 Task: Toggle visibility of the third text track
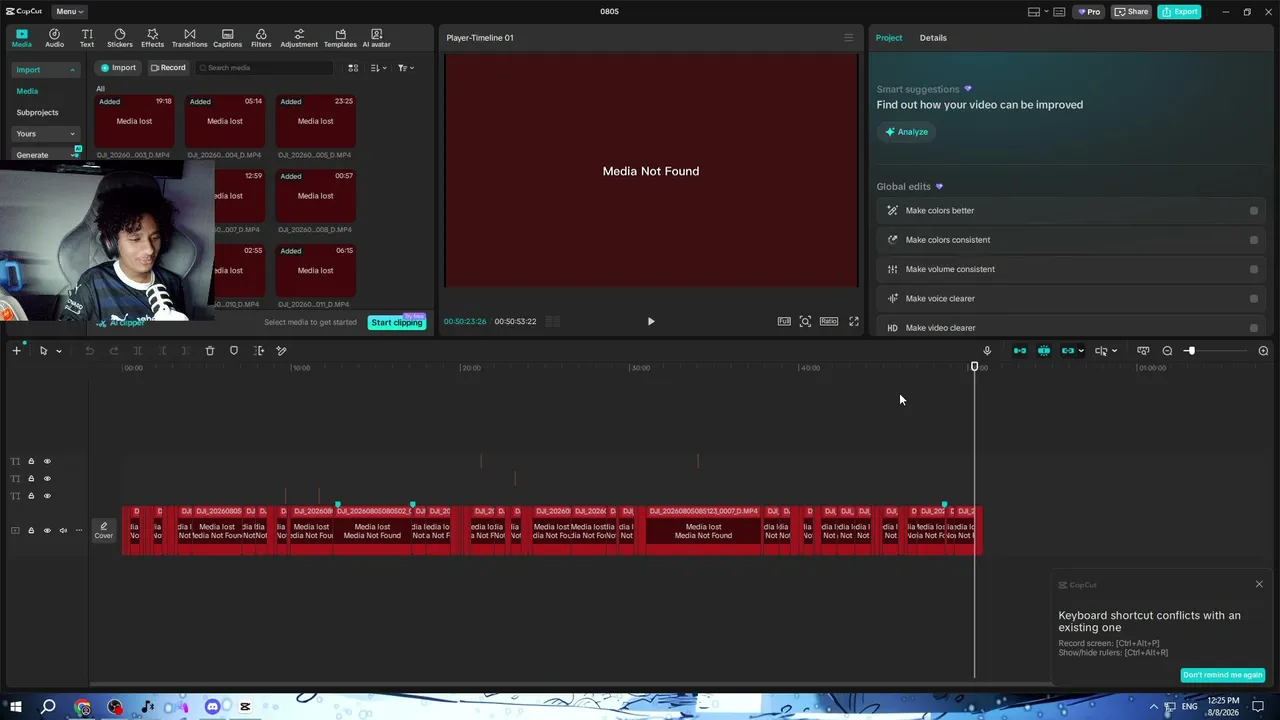tap(46, 495)
